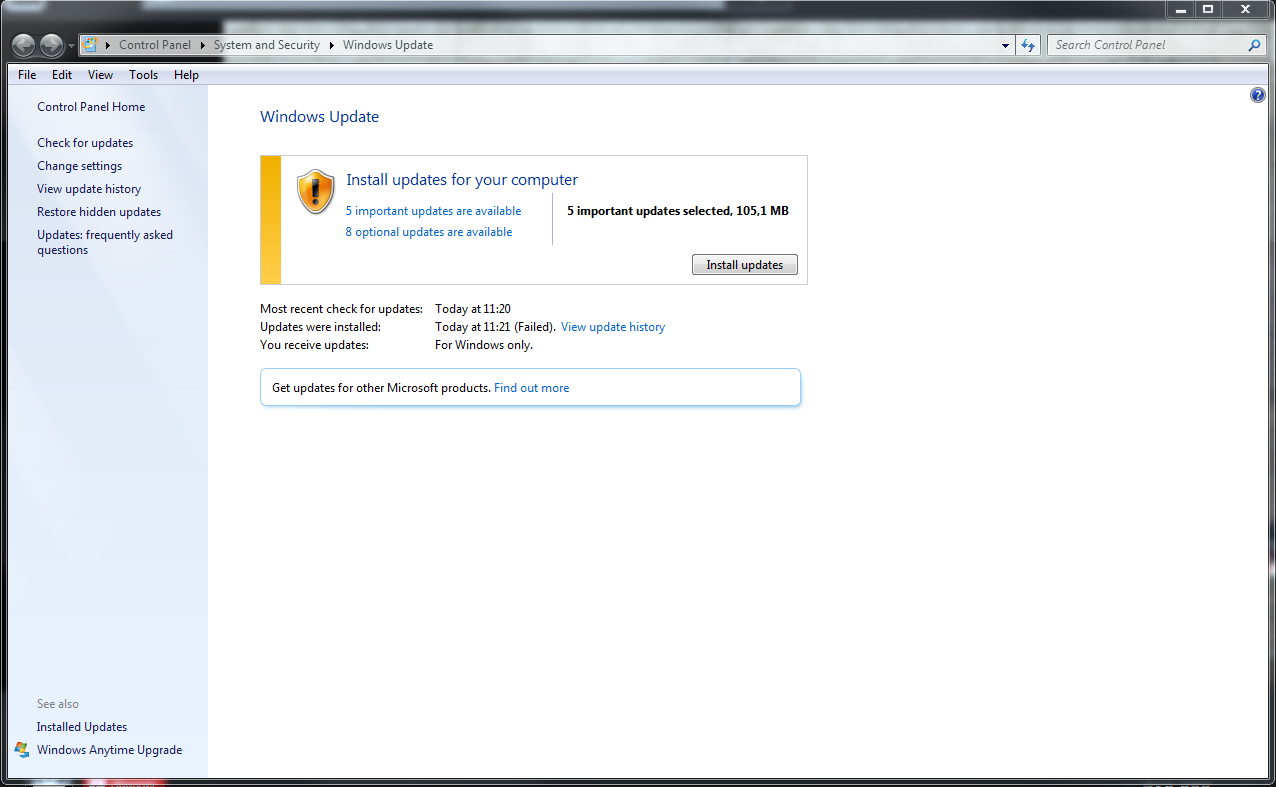Click the yellow warning shield icon
Image resolution: width=1276 pixels, height=787 pixels.
tap(316, 191)
